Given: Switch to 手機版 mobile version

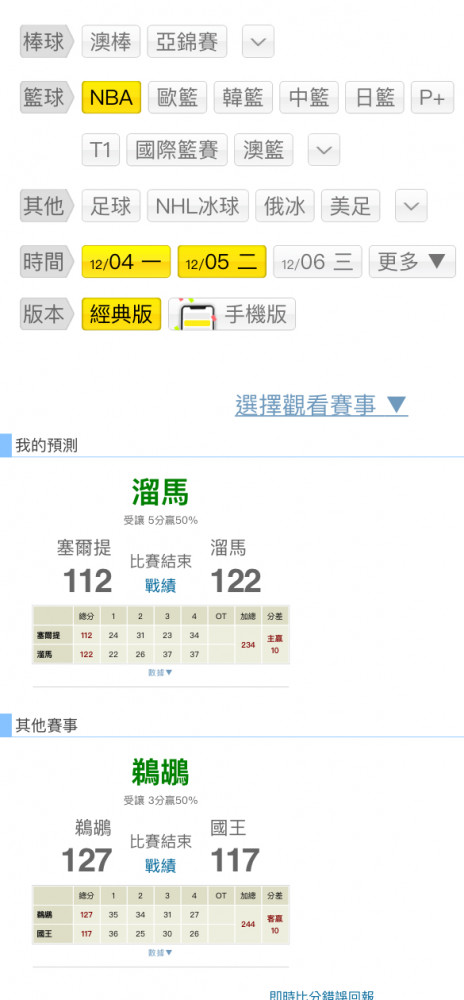Looking at the screenshot, I should pos(232,314).
